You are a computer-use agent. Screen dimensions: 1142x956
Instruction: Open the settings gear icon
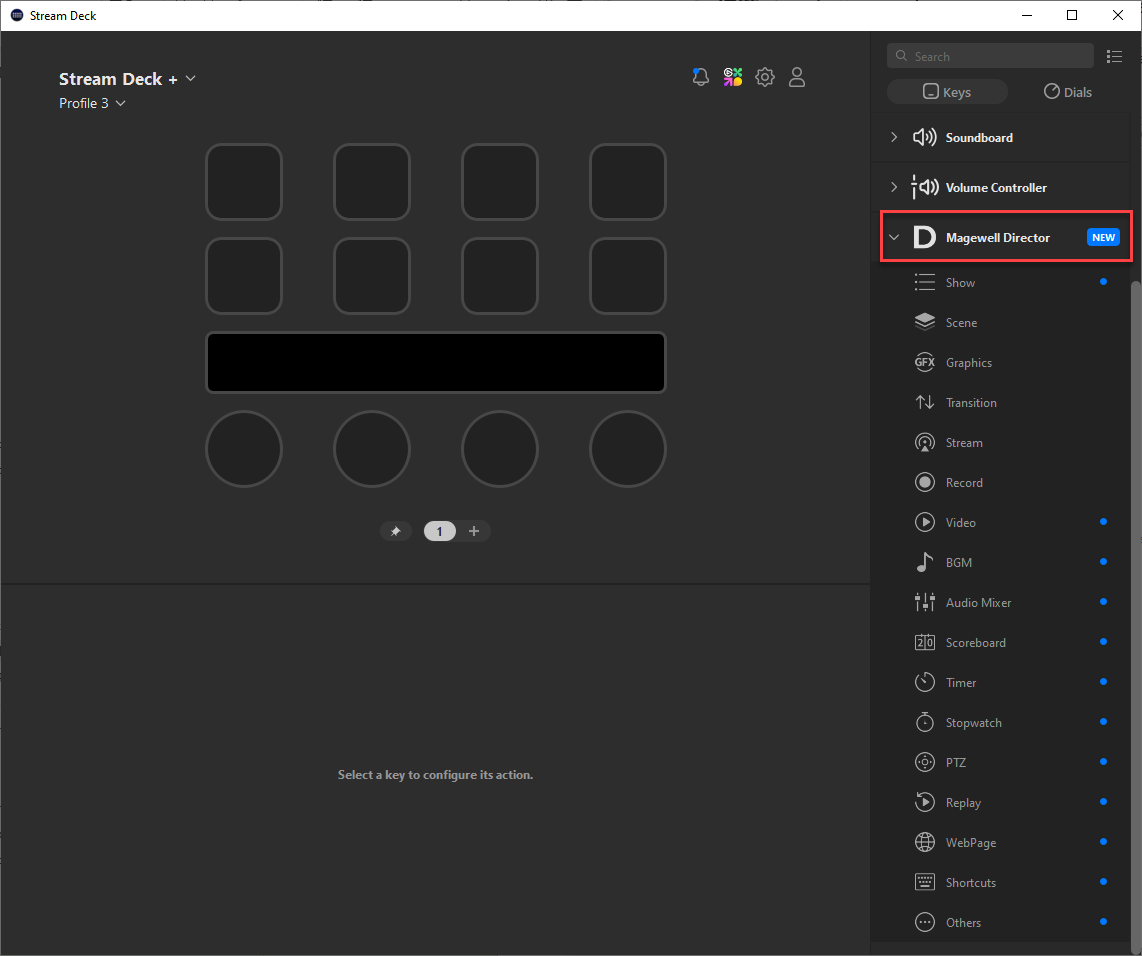[x=765, y=76]
